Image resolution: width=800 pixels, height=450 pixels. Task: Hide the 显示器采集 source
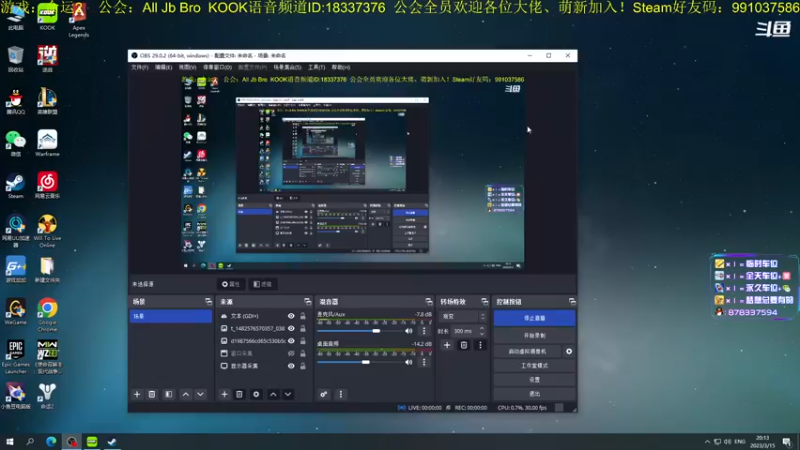[x=291, y=366]
